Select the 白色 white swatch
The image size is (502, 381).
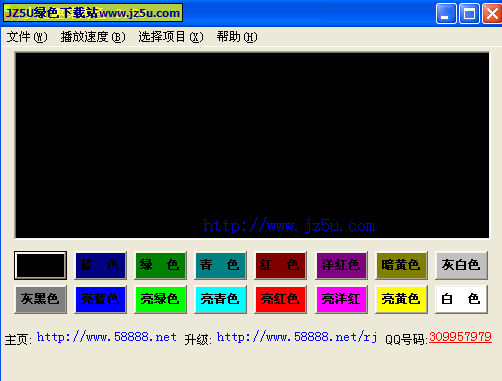point(461,299)
